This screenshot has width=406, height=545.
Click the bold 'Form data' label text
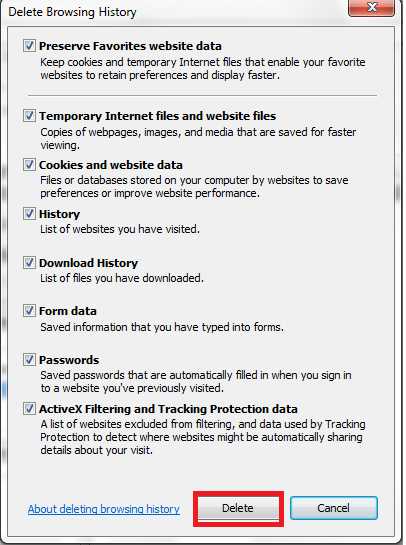tap(68, 311)
